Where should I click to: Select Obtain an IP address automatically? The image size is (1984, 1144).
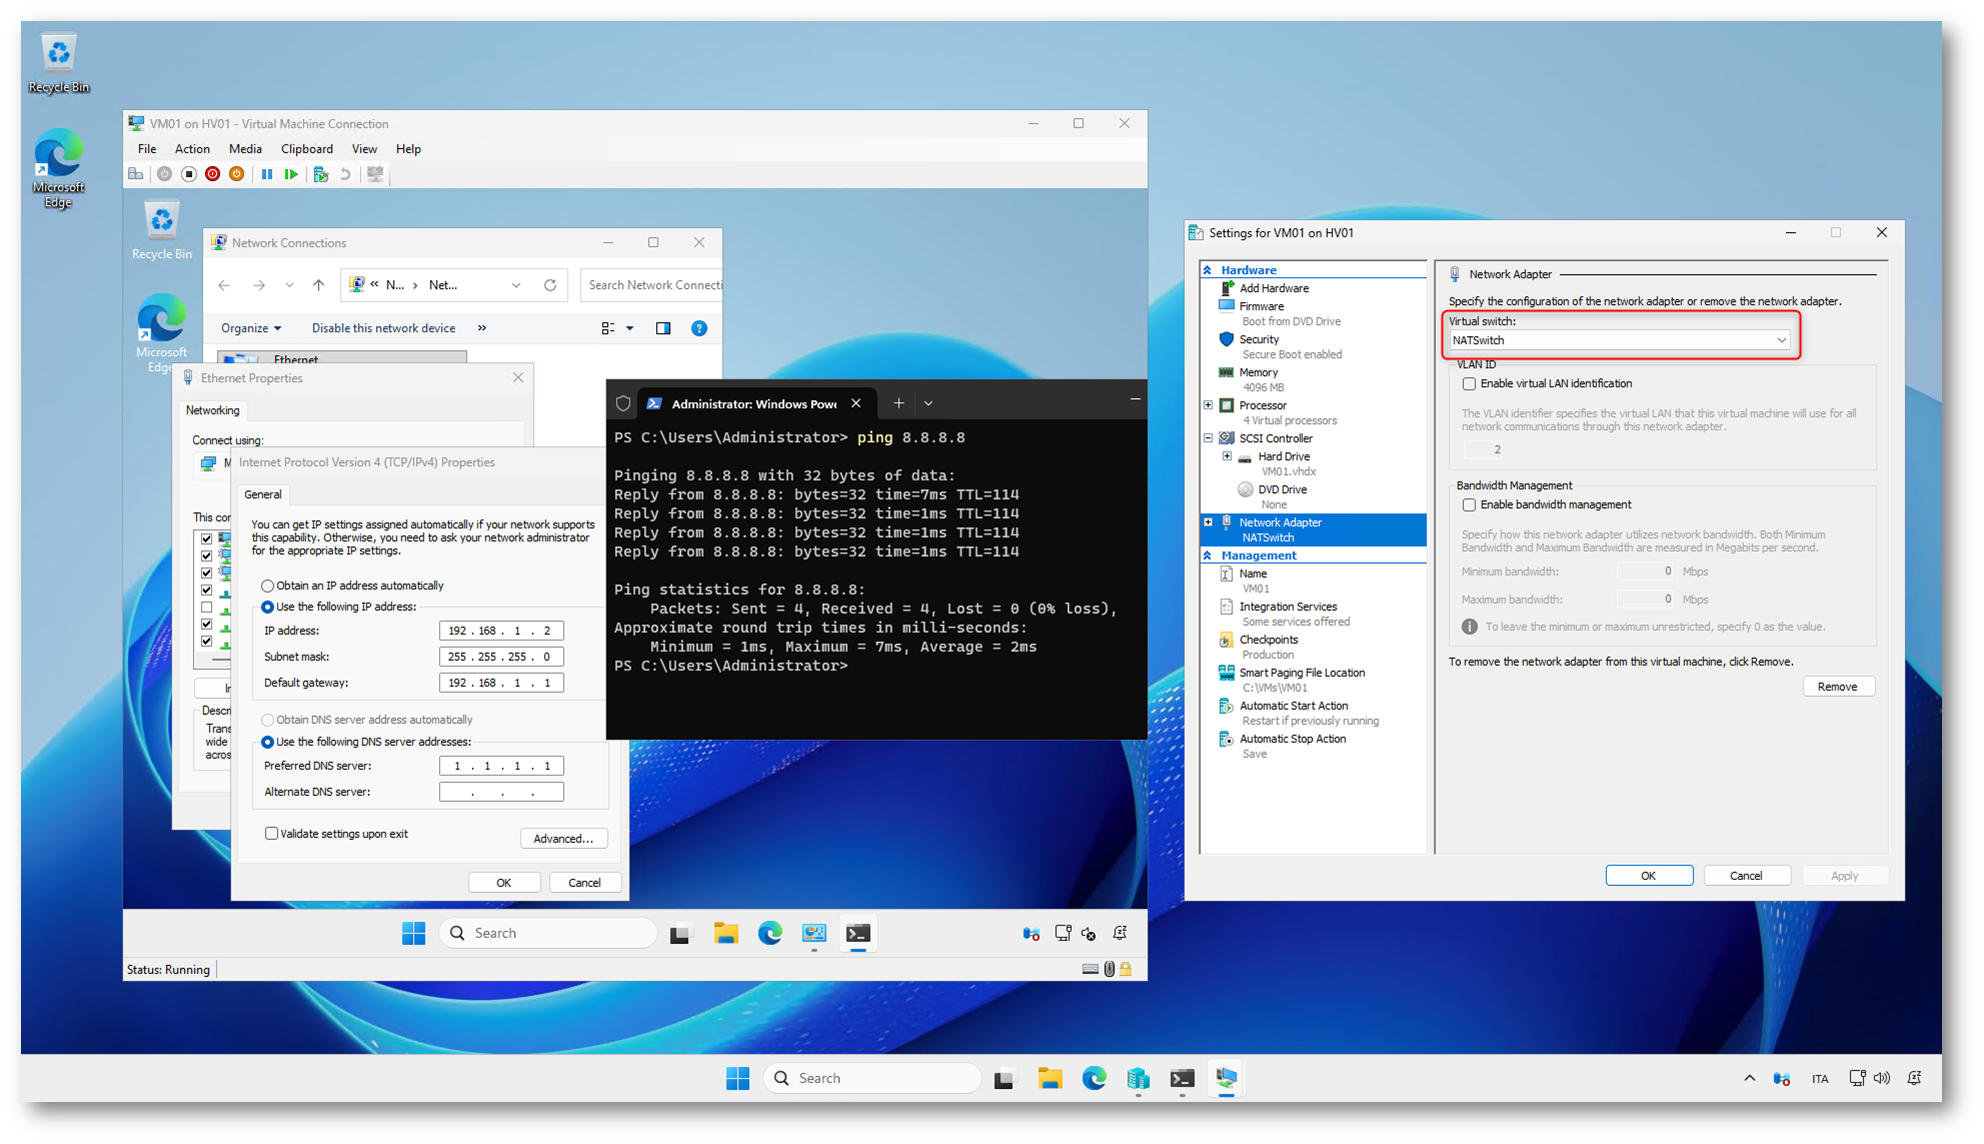tap(268, 586)
